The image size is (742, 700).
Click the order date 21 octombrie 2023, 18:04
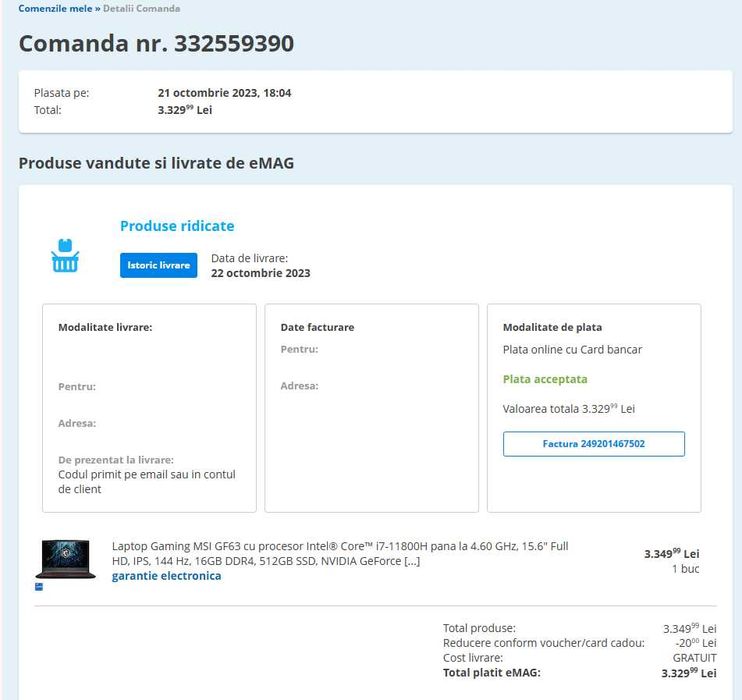click(x=224, y=93)
